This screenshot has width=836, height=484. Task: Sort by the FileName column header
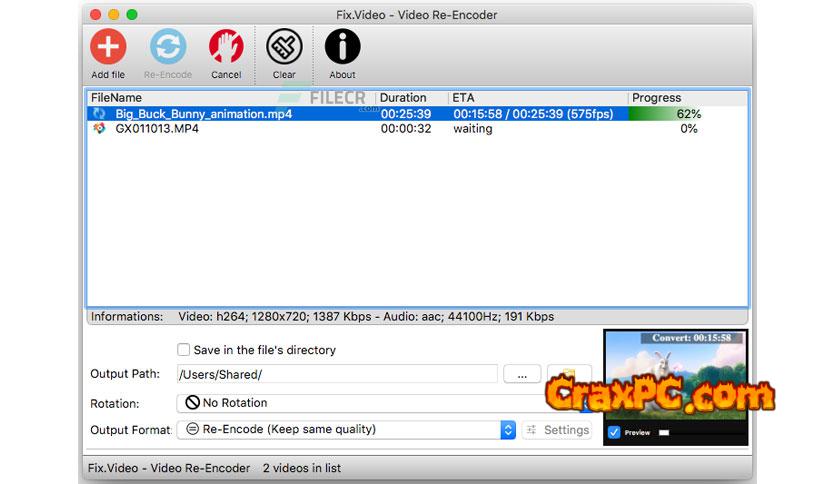[231, 98]
